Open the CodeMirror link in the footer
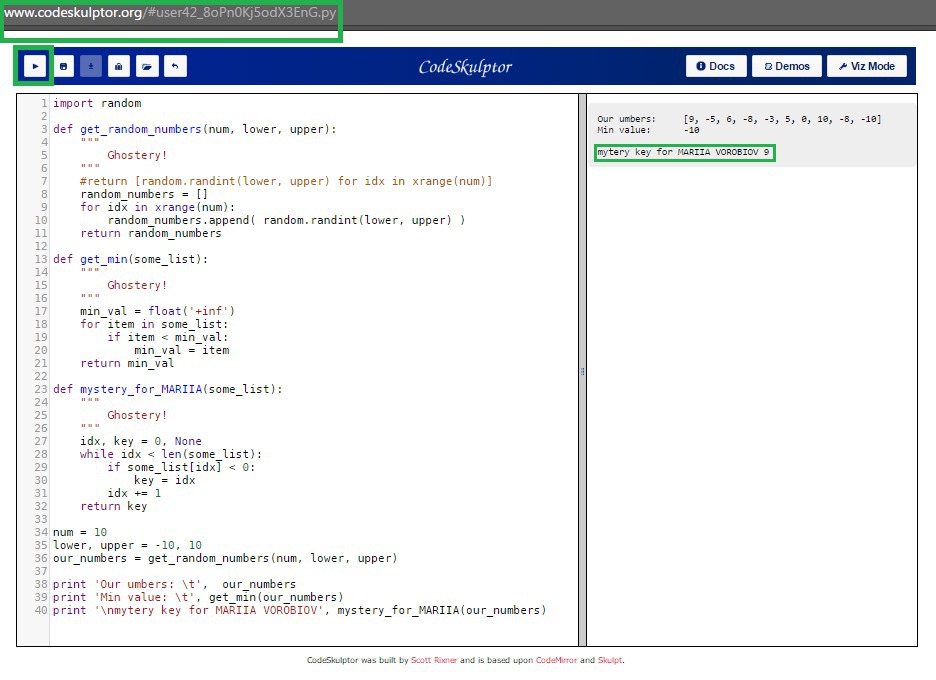This screenshot has height=680, width=936. pos(556,660)
